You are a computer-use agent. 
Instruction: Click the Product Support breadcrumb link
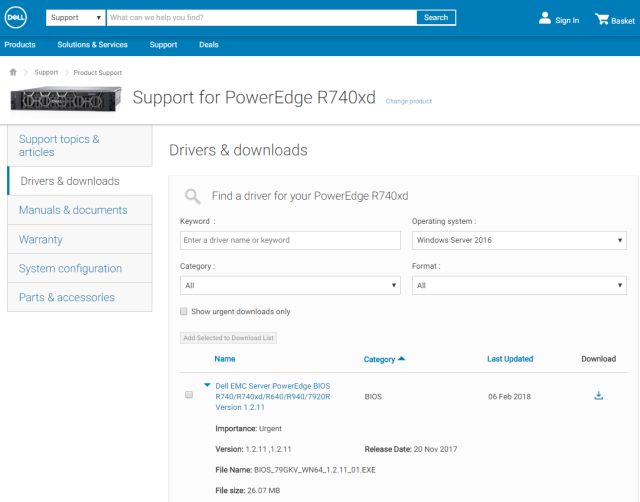tap(98, 73)
